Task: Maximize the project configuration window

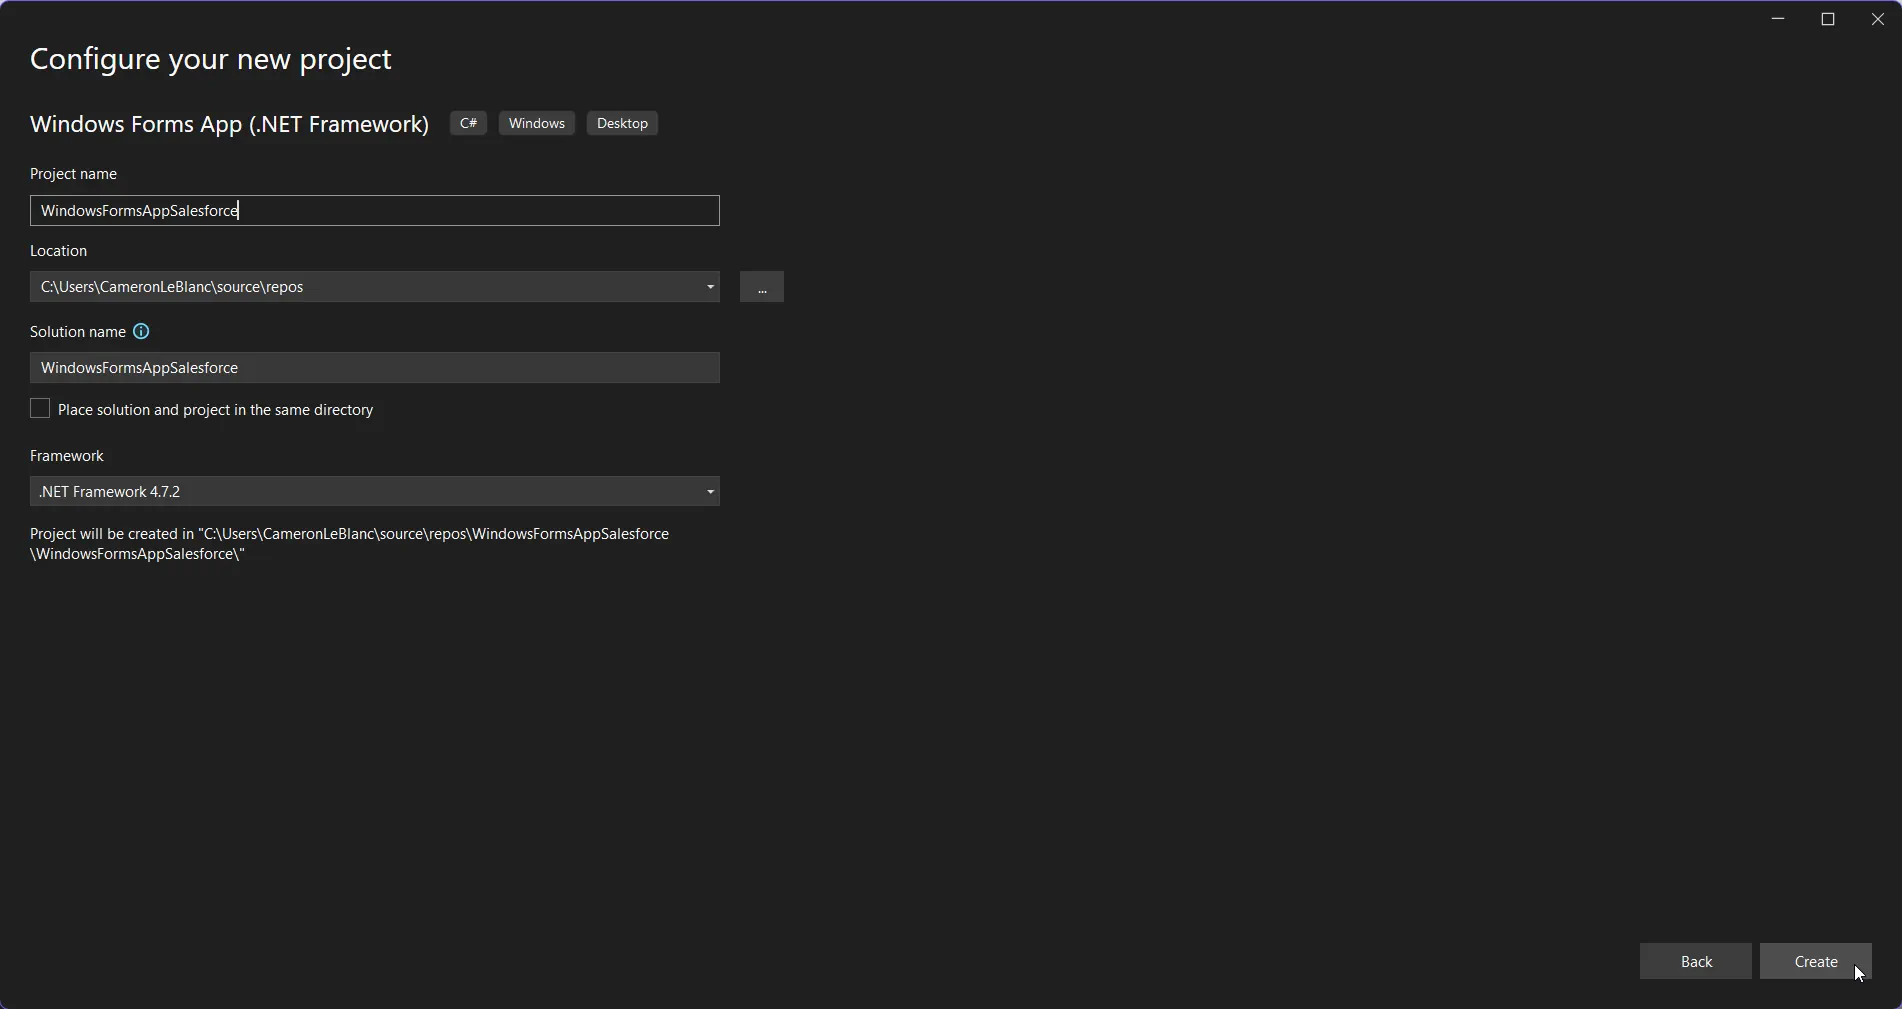Action: pos(1828,19)
